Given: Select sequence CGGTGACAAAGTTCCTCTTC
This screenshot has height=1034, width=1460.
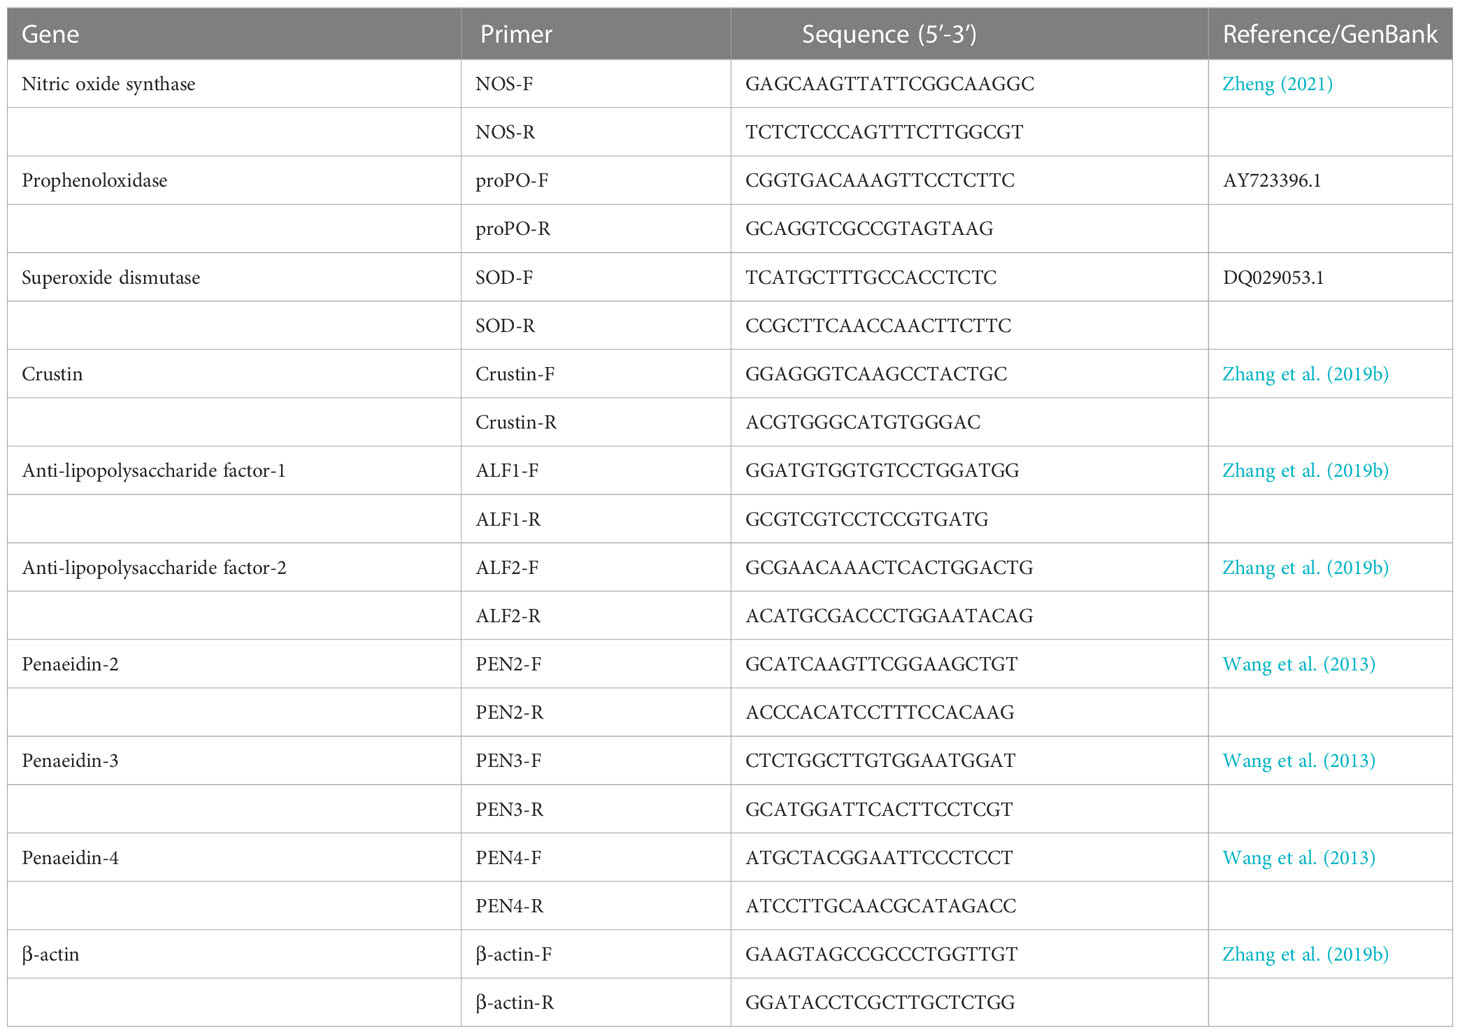Looking at the screenshot, I should point(880,181).
